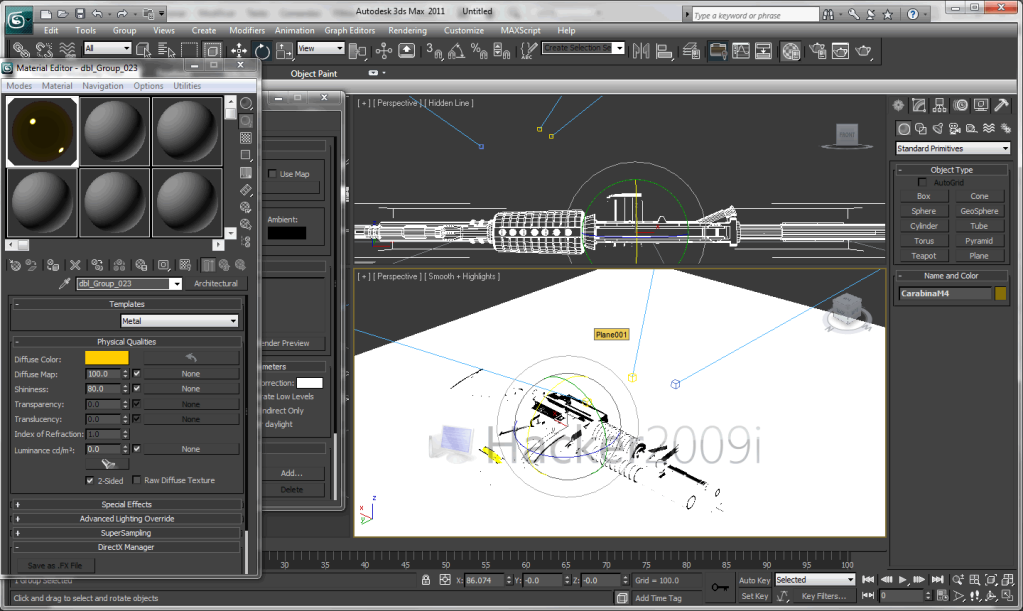This screenshot has width=1023, height=611.
Task: Open Material Editor's Utilities menu
Action: (x=187, y=86)
